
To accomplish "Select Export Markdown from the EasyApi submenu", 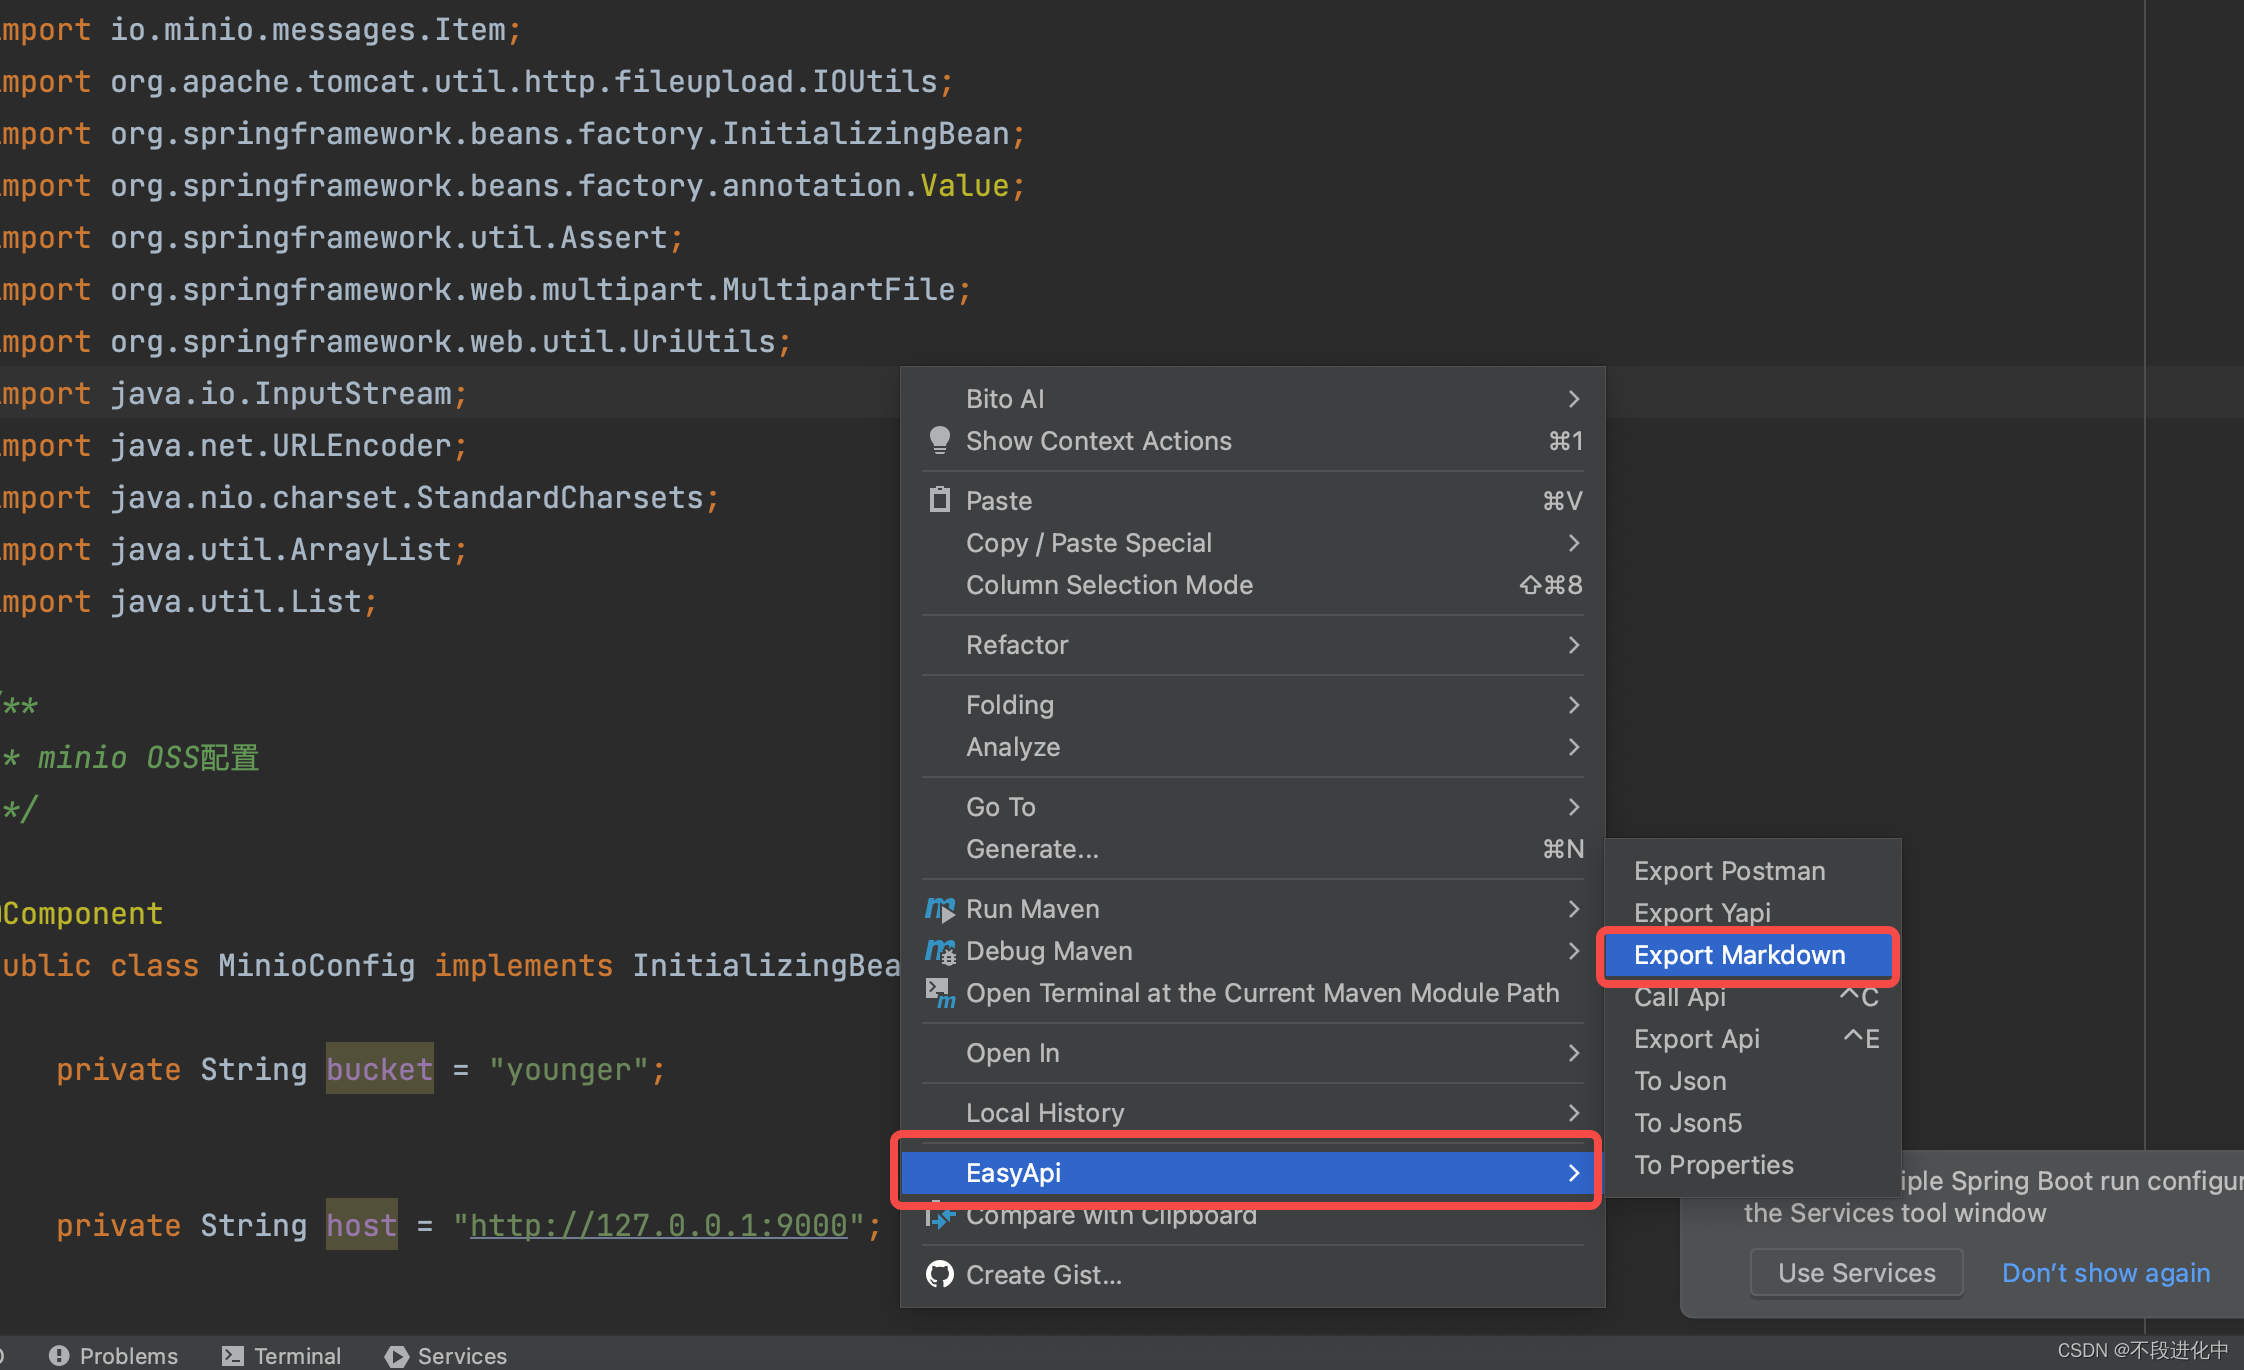I will [1739, 955].
